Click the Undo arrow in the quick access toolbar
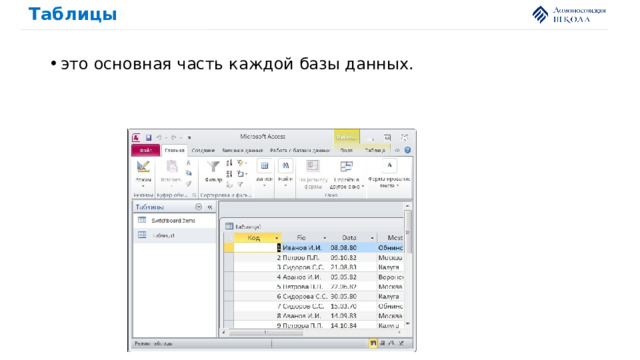This screenshot has width=640, height=360. click(159, 138)
